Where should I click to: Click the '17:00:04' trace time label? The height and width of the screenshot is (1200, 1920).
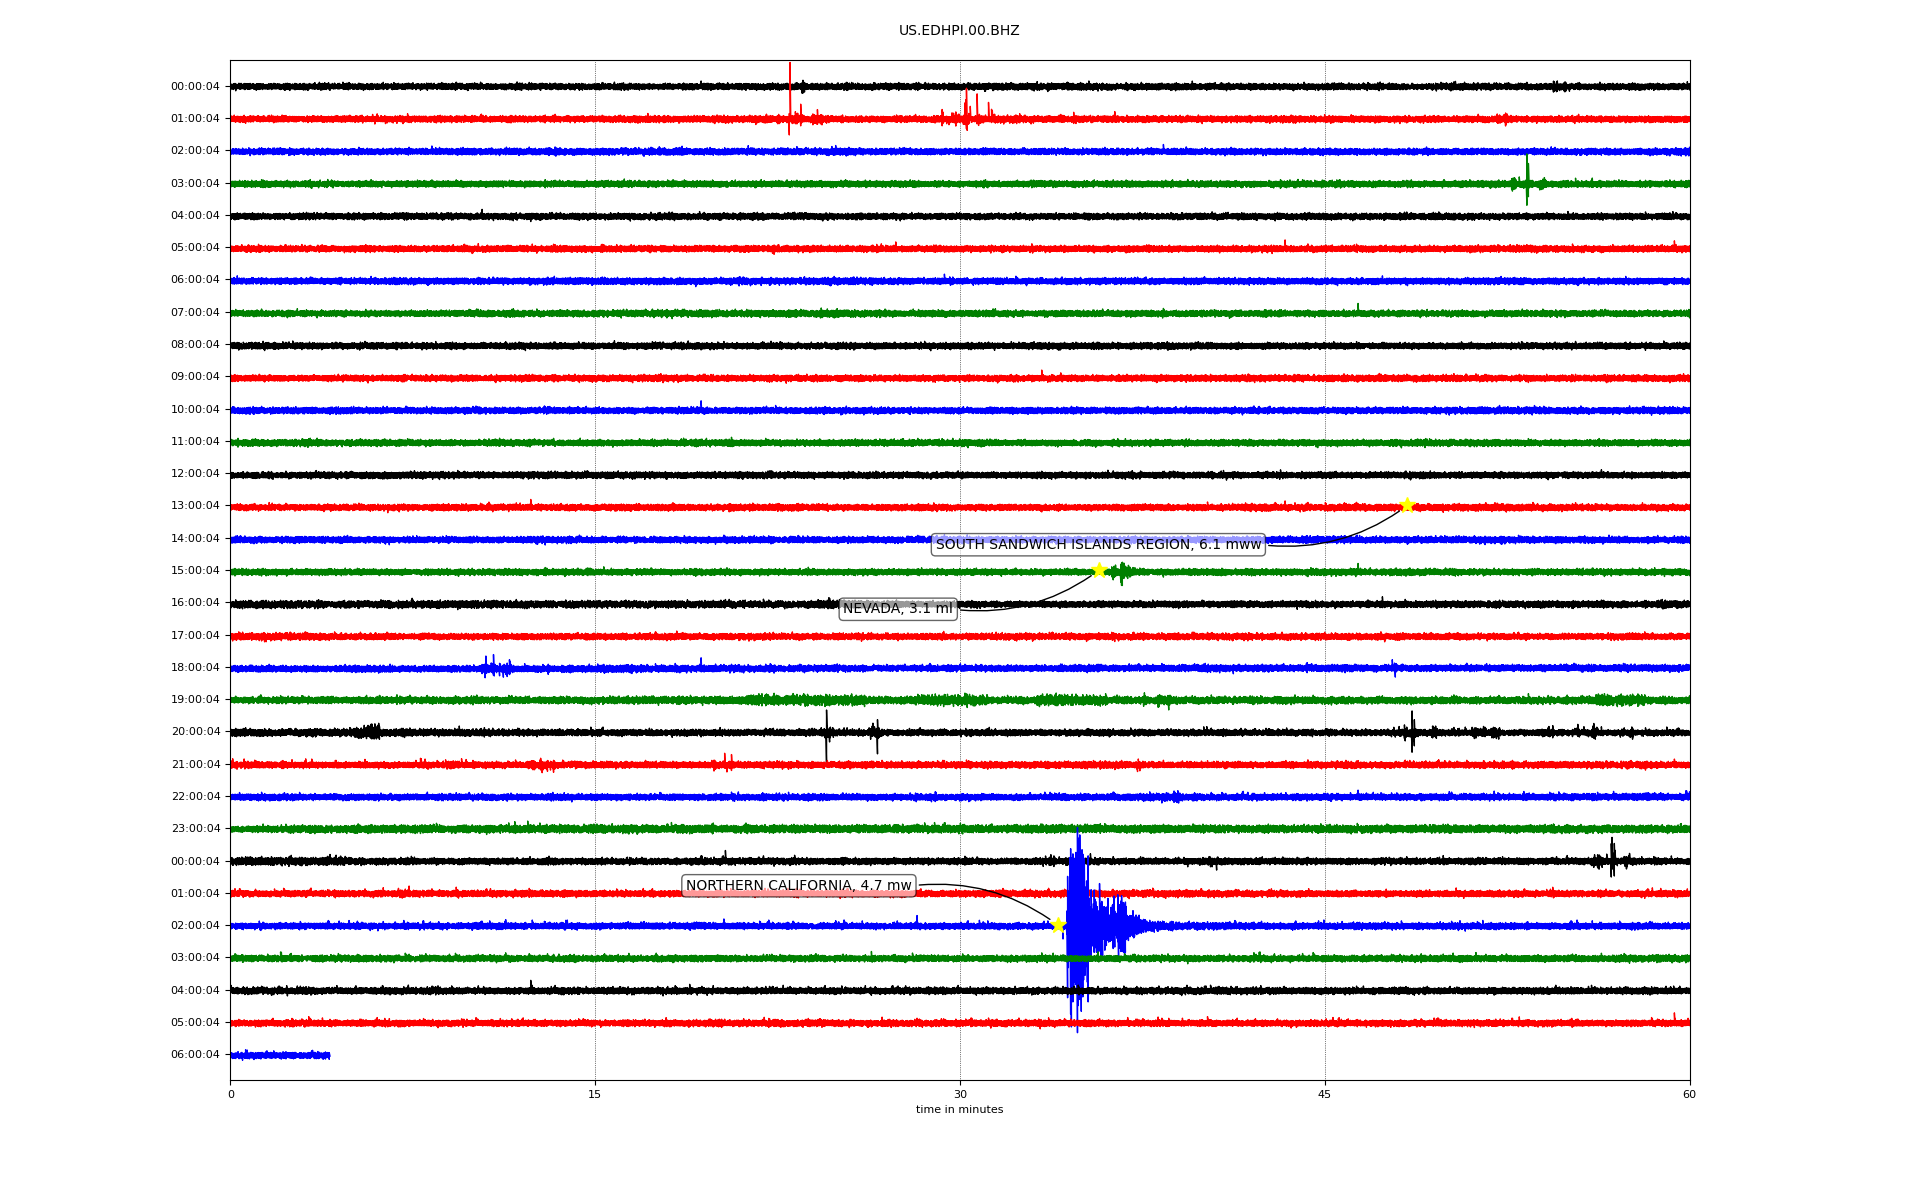[x=195, y=635]
